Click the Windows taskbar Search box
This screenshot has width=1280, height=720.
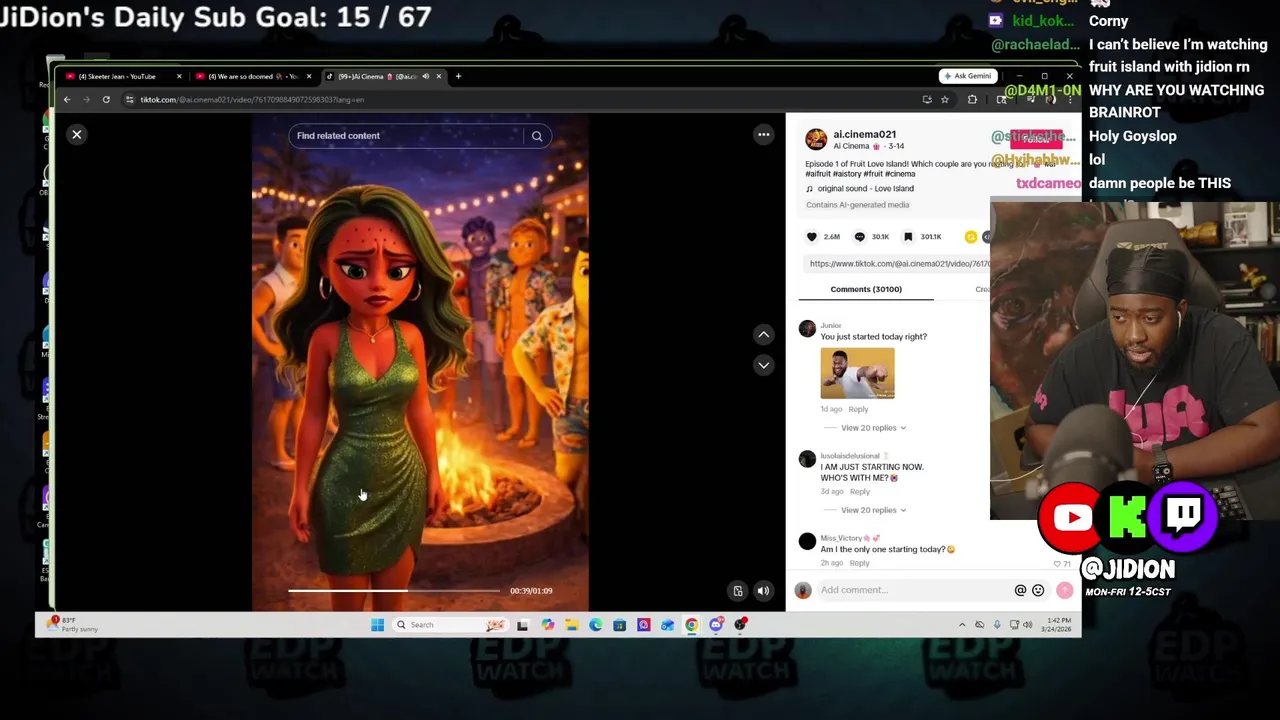(x=450, y=625)
